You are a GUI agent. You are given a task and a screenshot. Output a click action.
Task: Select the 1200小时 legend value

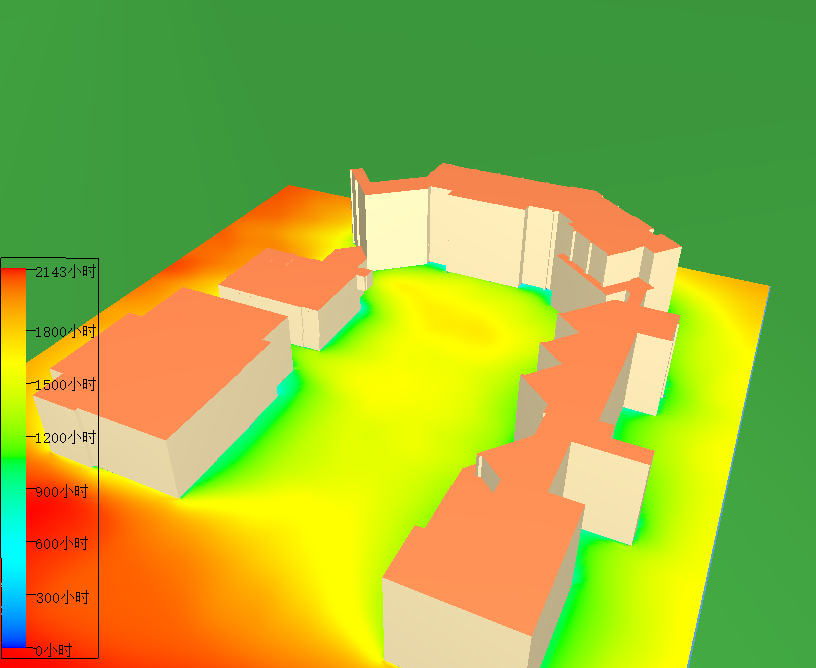(66, 438)
